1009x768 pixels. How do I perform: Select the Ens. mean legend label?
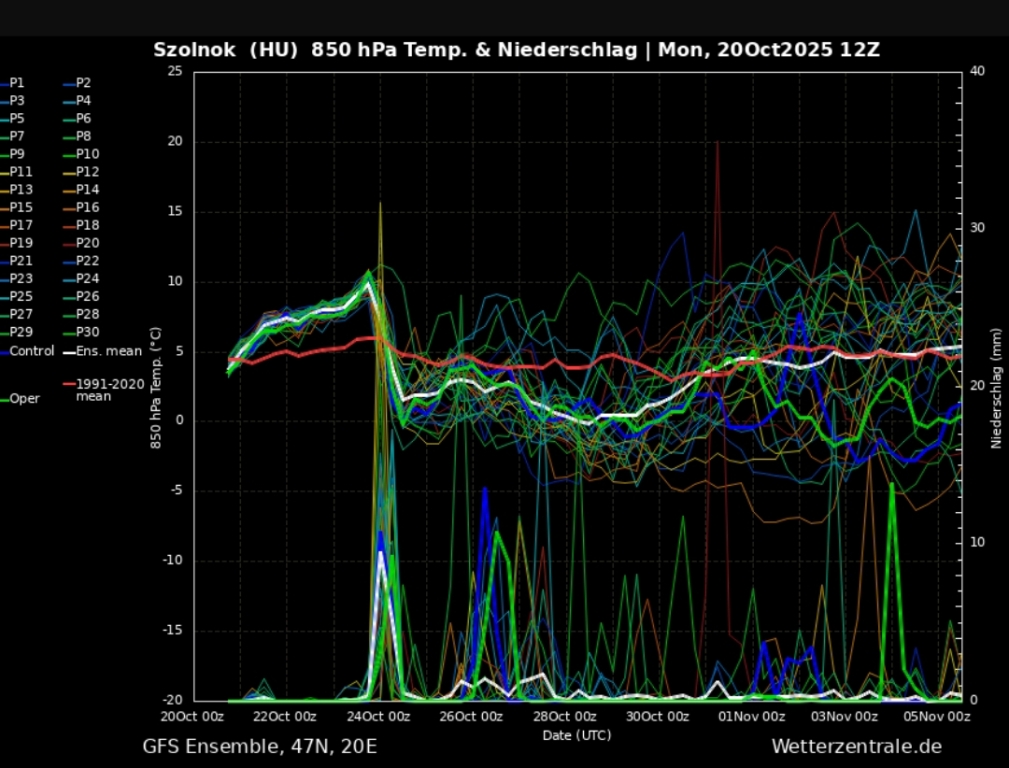[x=109, y=351]
